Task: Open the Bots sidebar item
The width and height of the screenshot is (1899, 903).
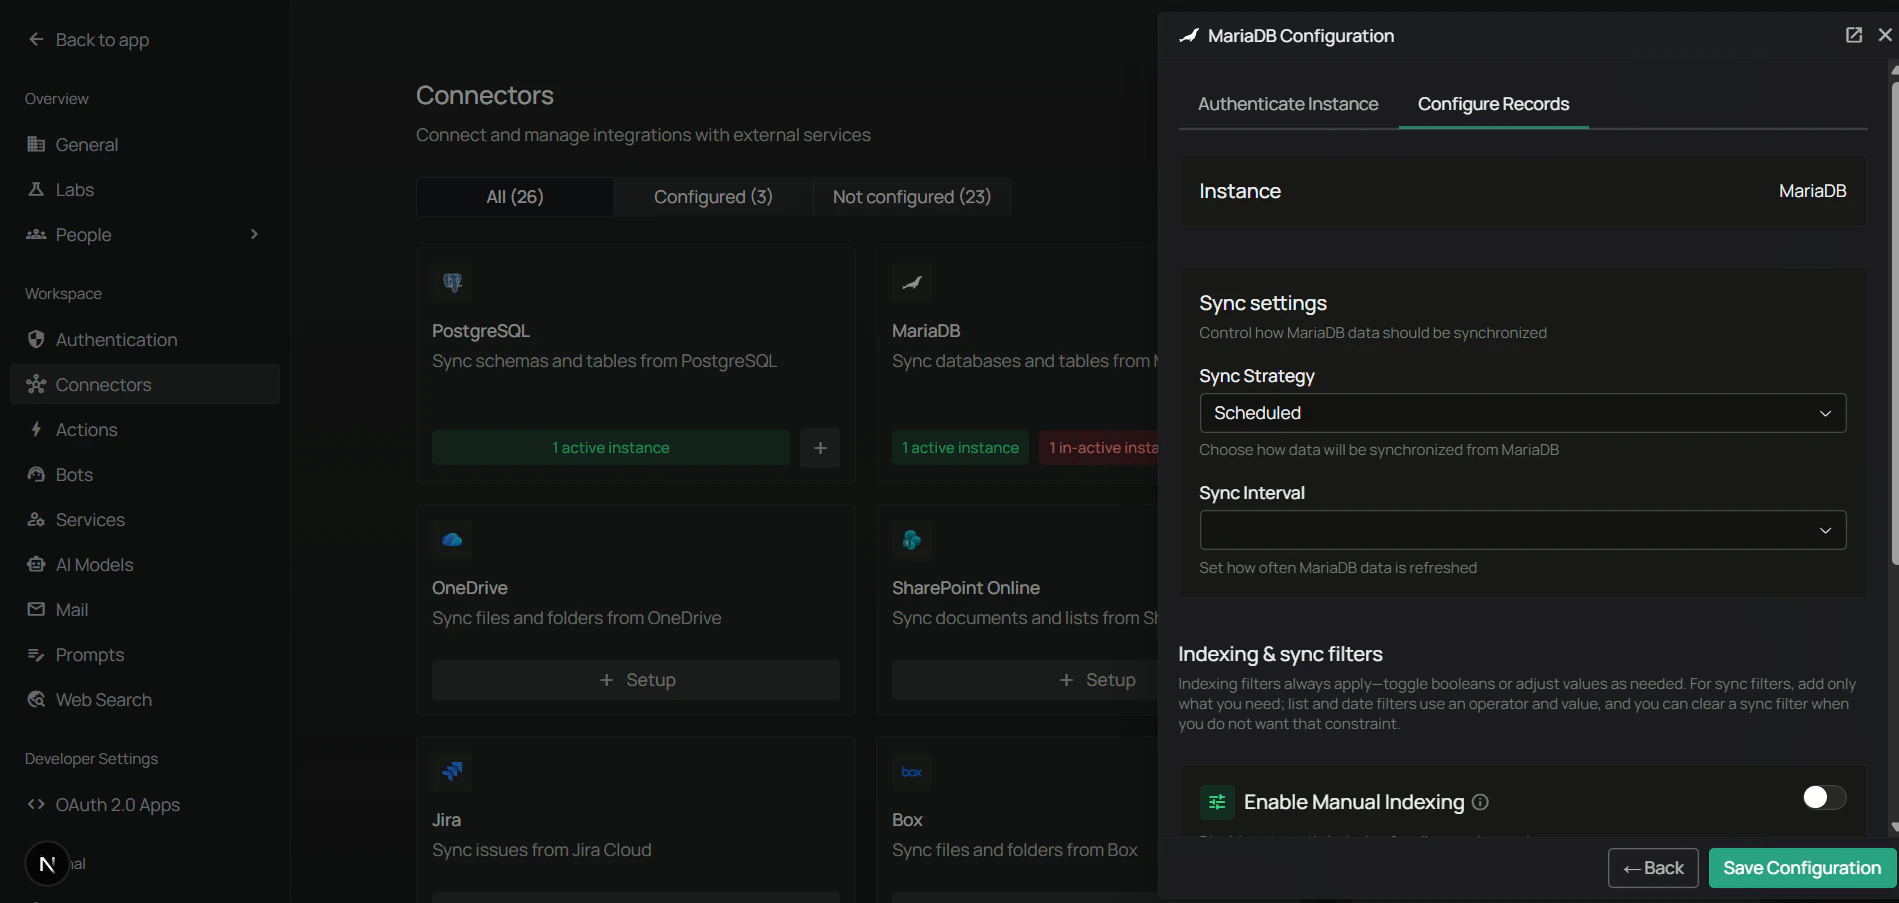Action: point(74,475)
